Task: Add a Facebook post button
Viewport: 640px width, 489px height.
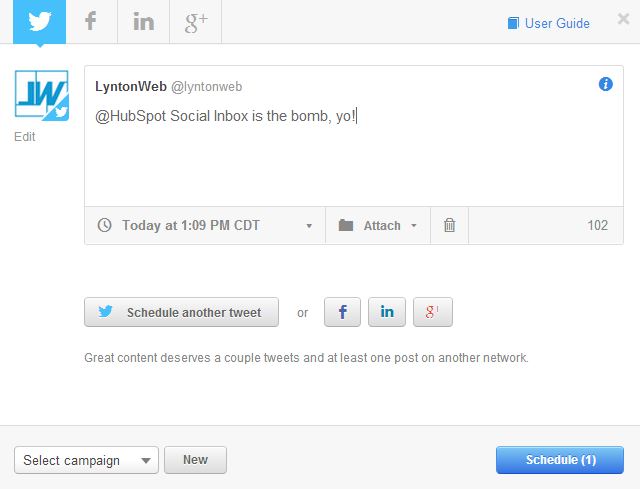Action: (342, 312)
